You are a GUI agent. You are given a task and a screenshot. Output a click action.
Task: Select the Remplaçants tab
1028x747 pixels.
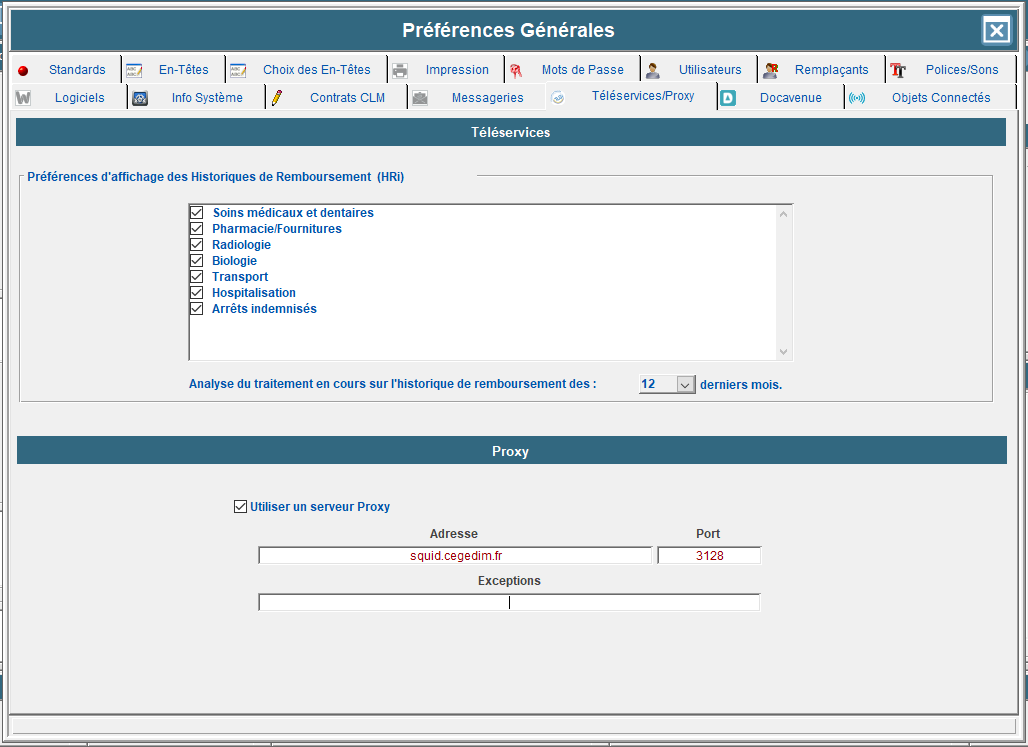point(830,70)
